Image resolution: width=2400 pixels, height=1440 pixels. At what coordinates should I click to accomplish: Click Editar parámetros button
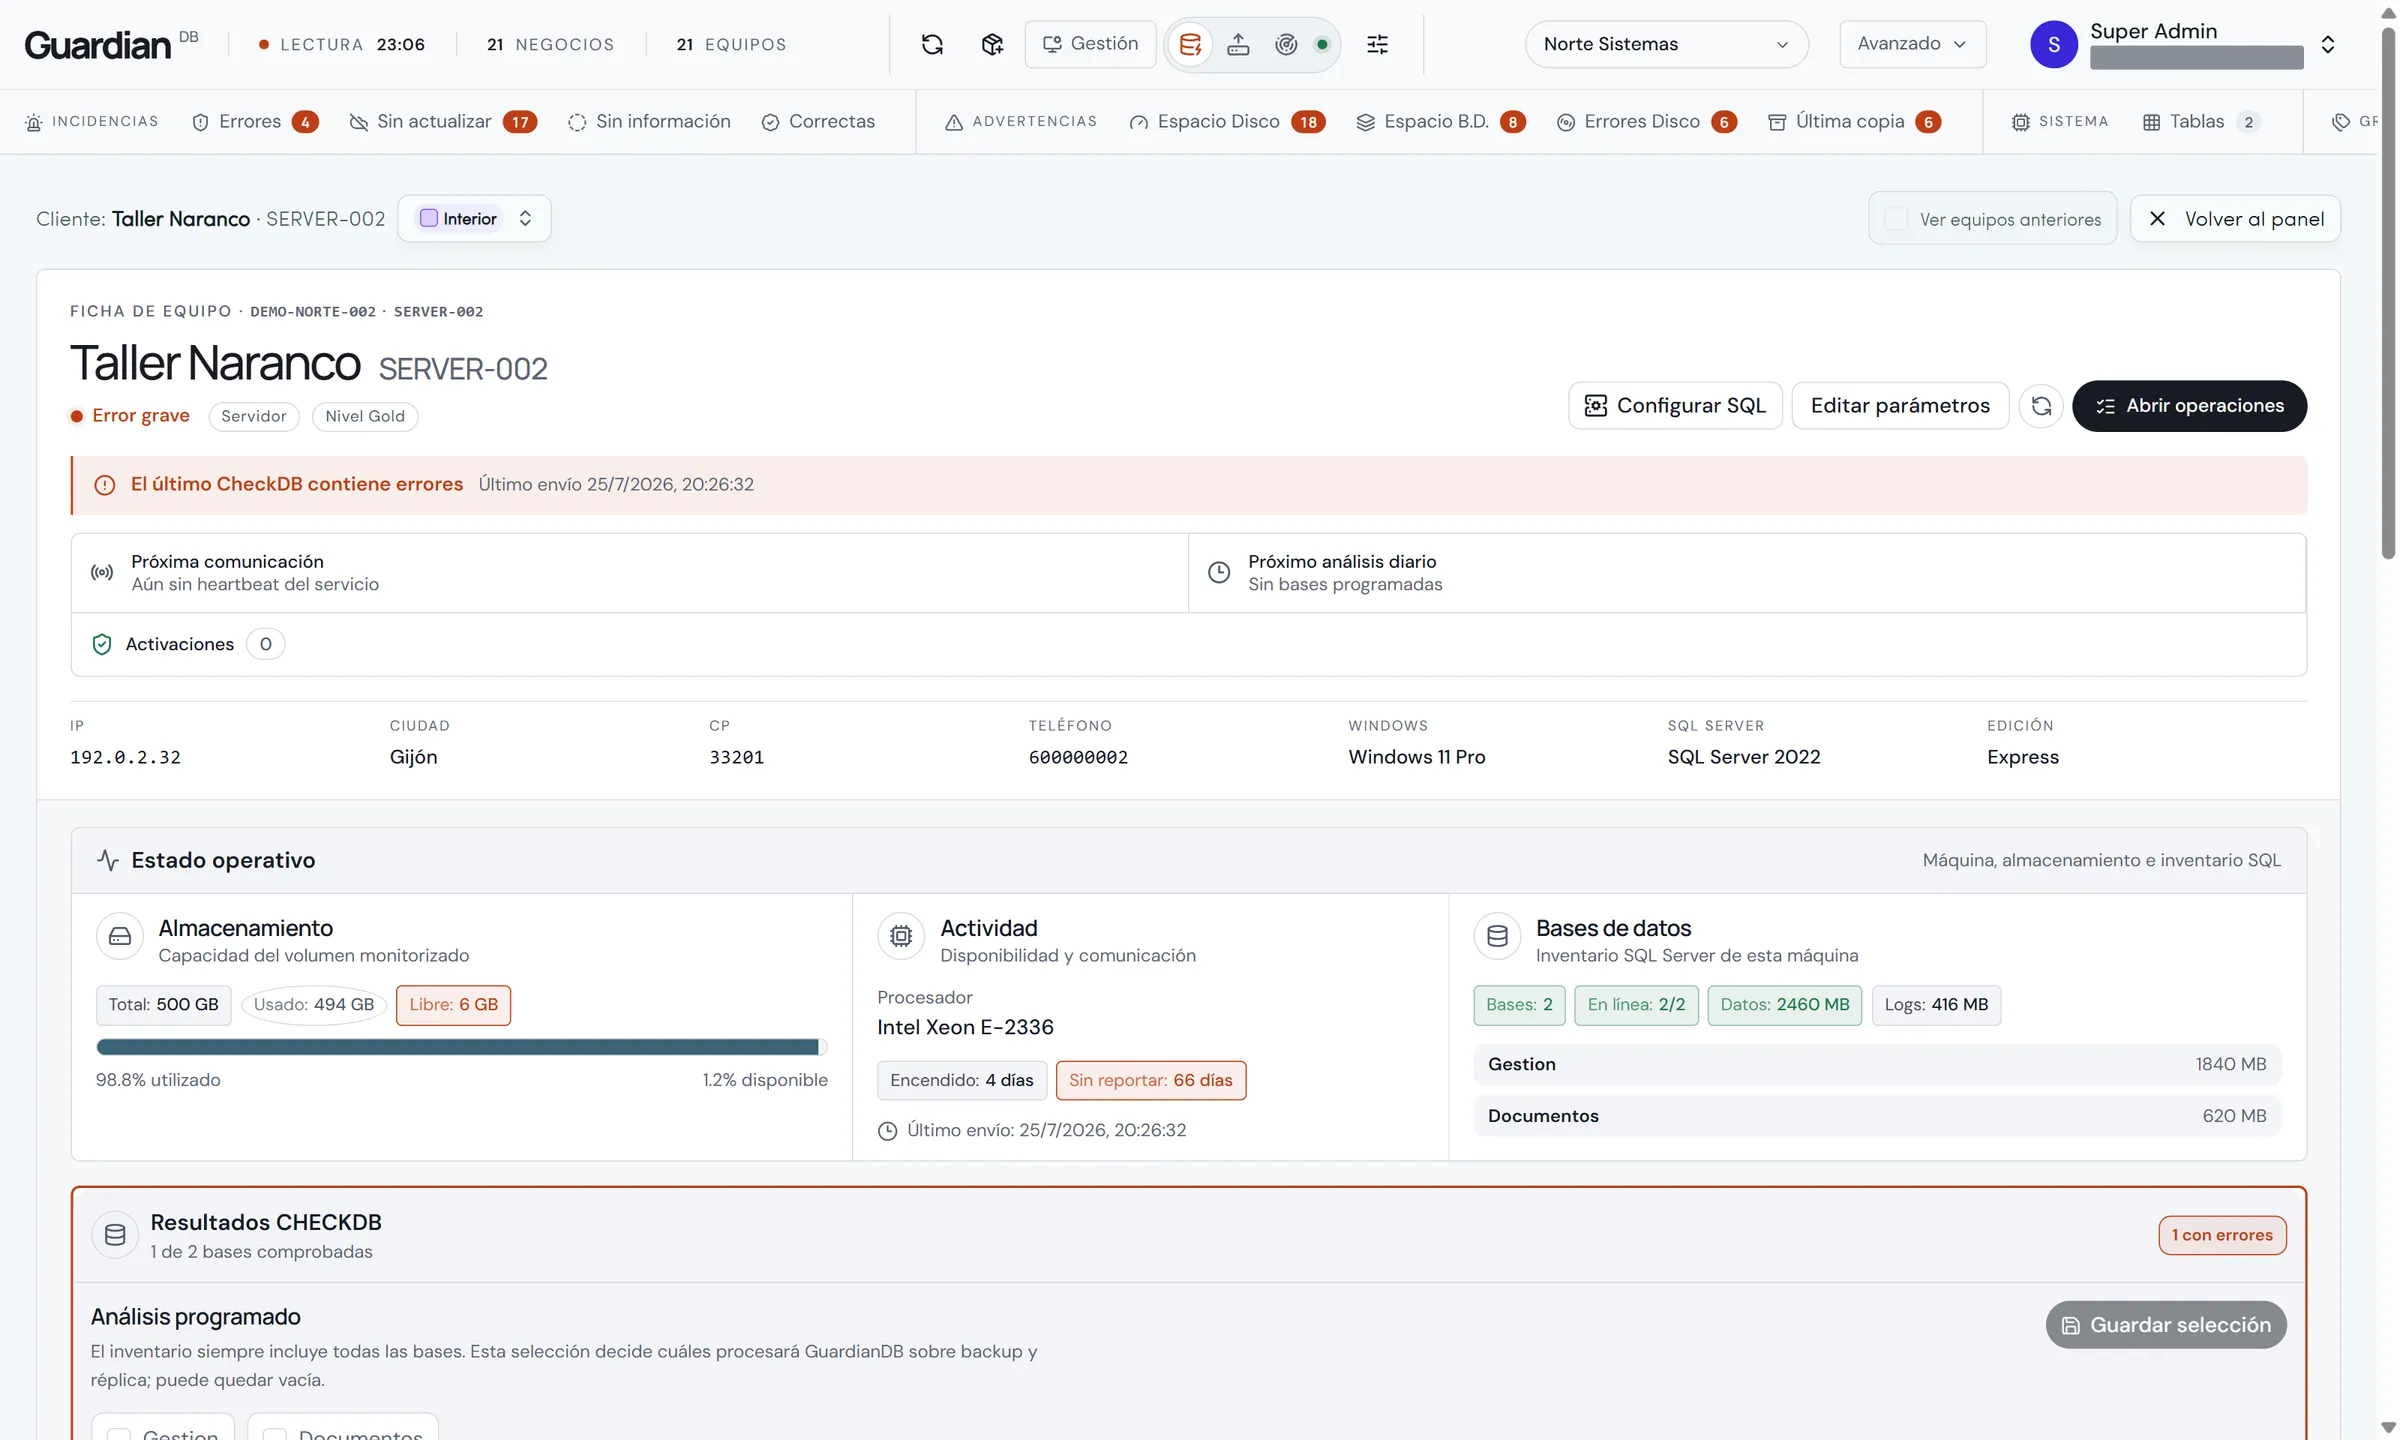[1900, 406]
